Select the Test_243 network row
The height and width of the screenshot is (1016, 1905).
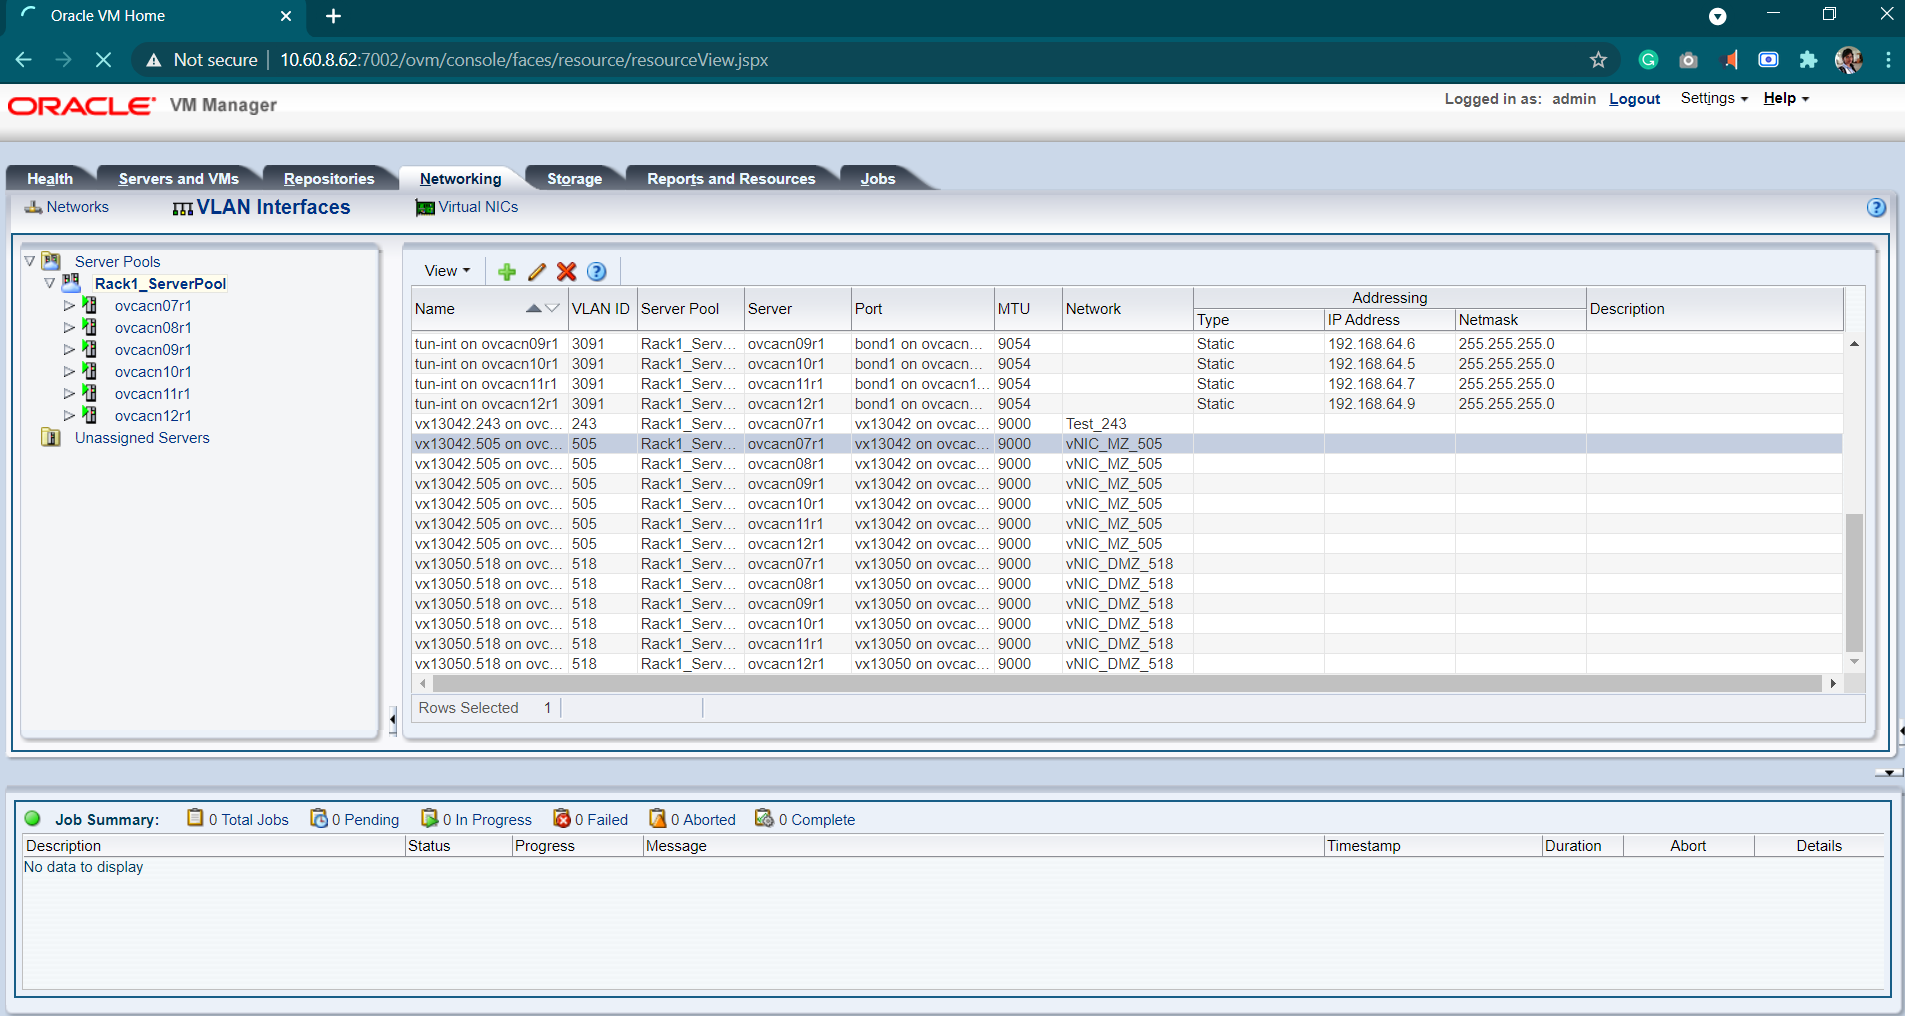pyautogui.click(x=1127, y=424)
